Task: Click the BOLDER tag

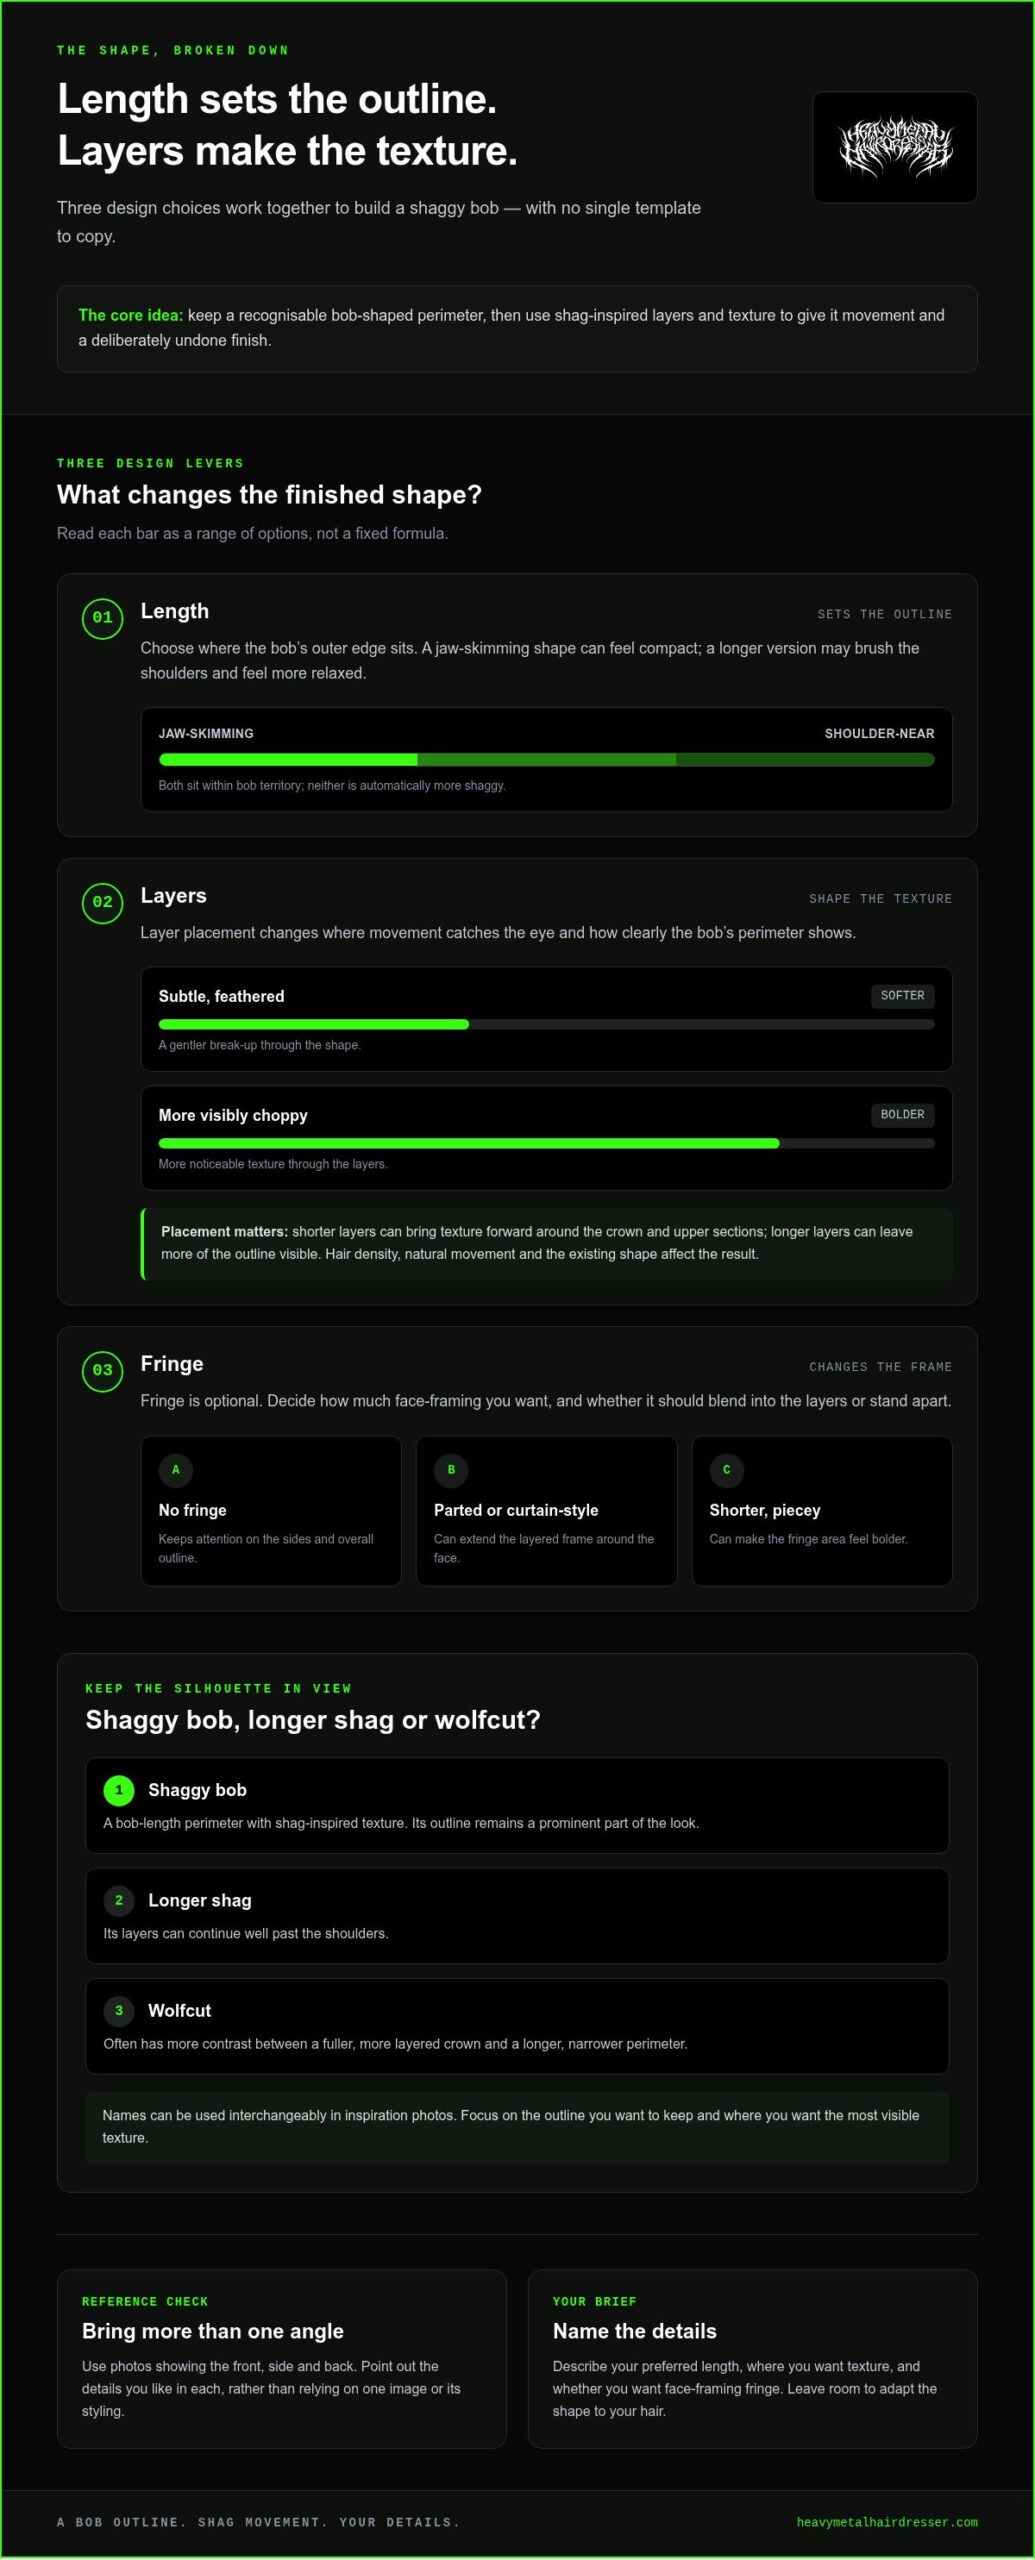Action: 902,1114
